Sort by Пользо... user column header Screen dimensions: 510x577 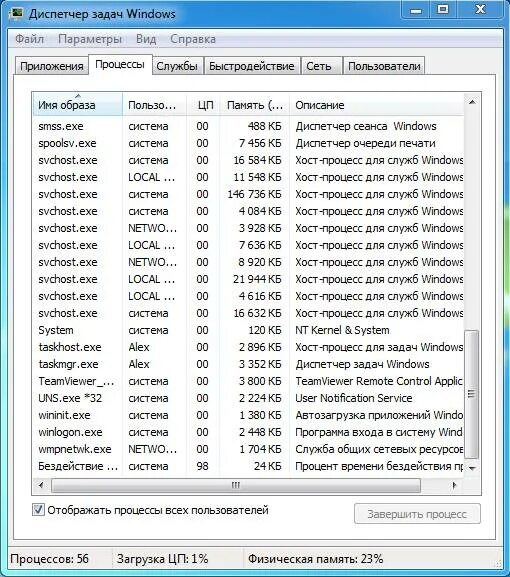pos(155,105)
